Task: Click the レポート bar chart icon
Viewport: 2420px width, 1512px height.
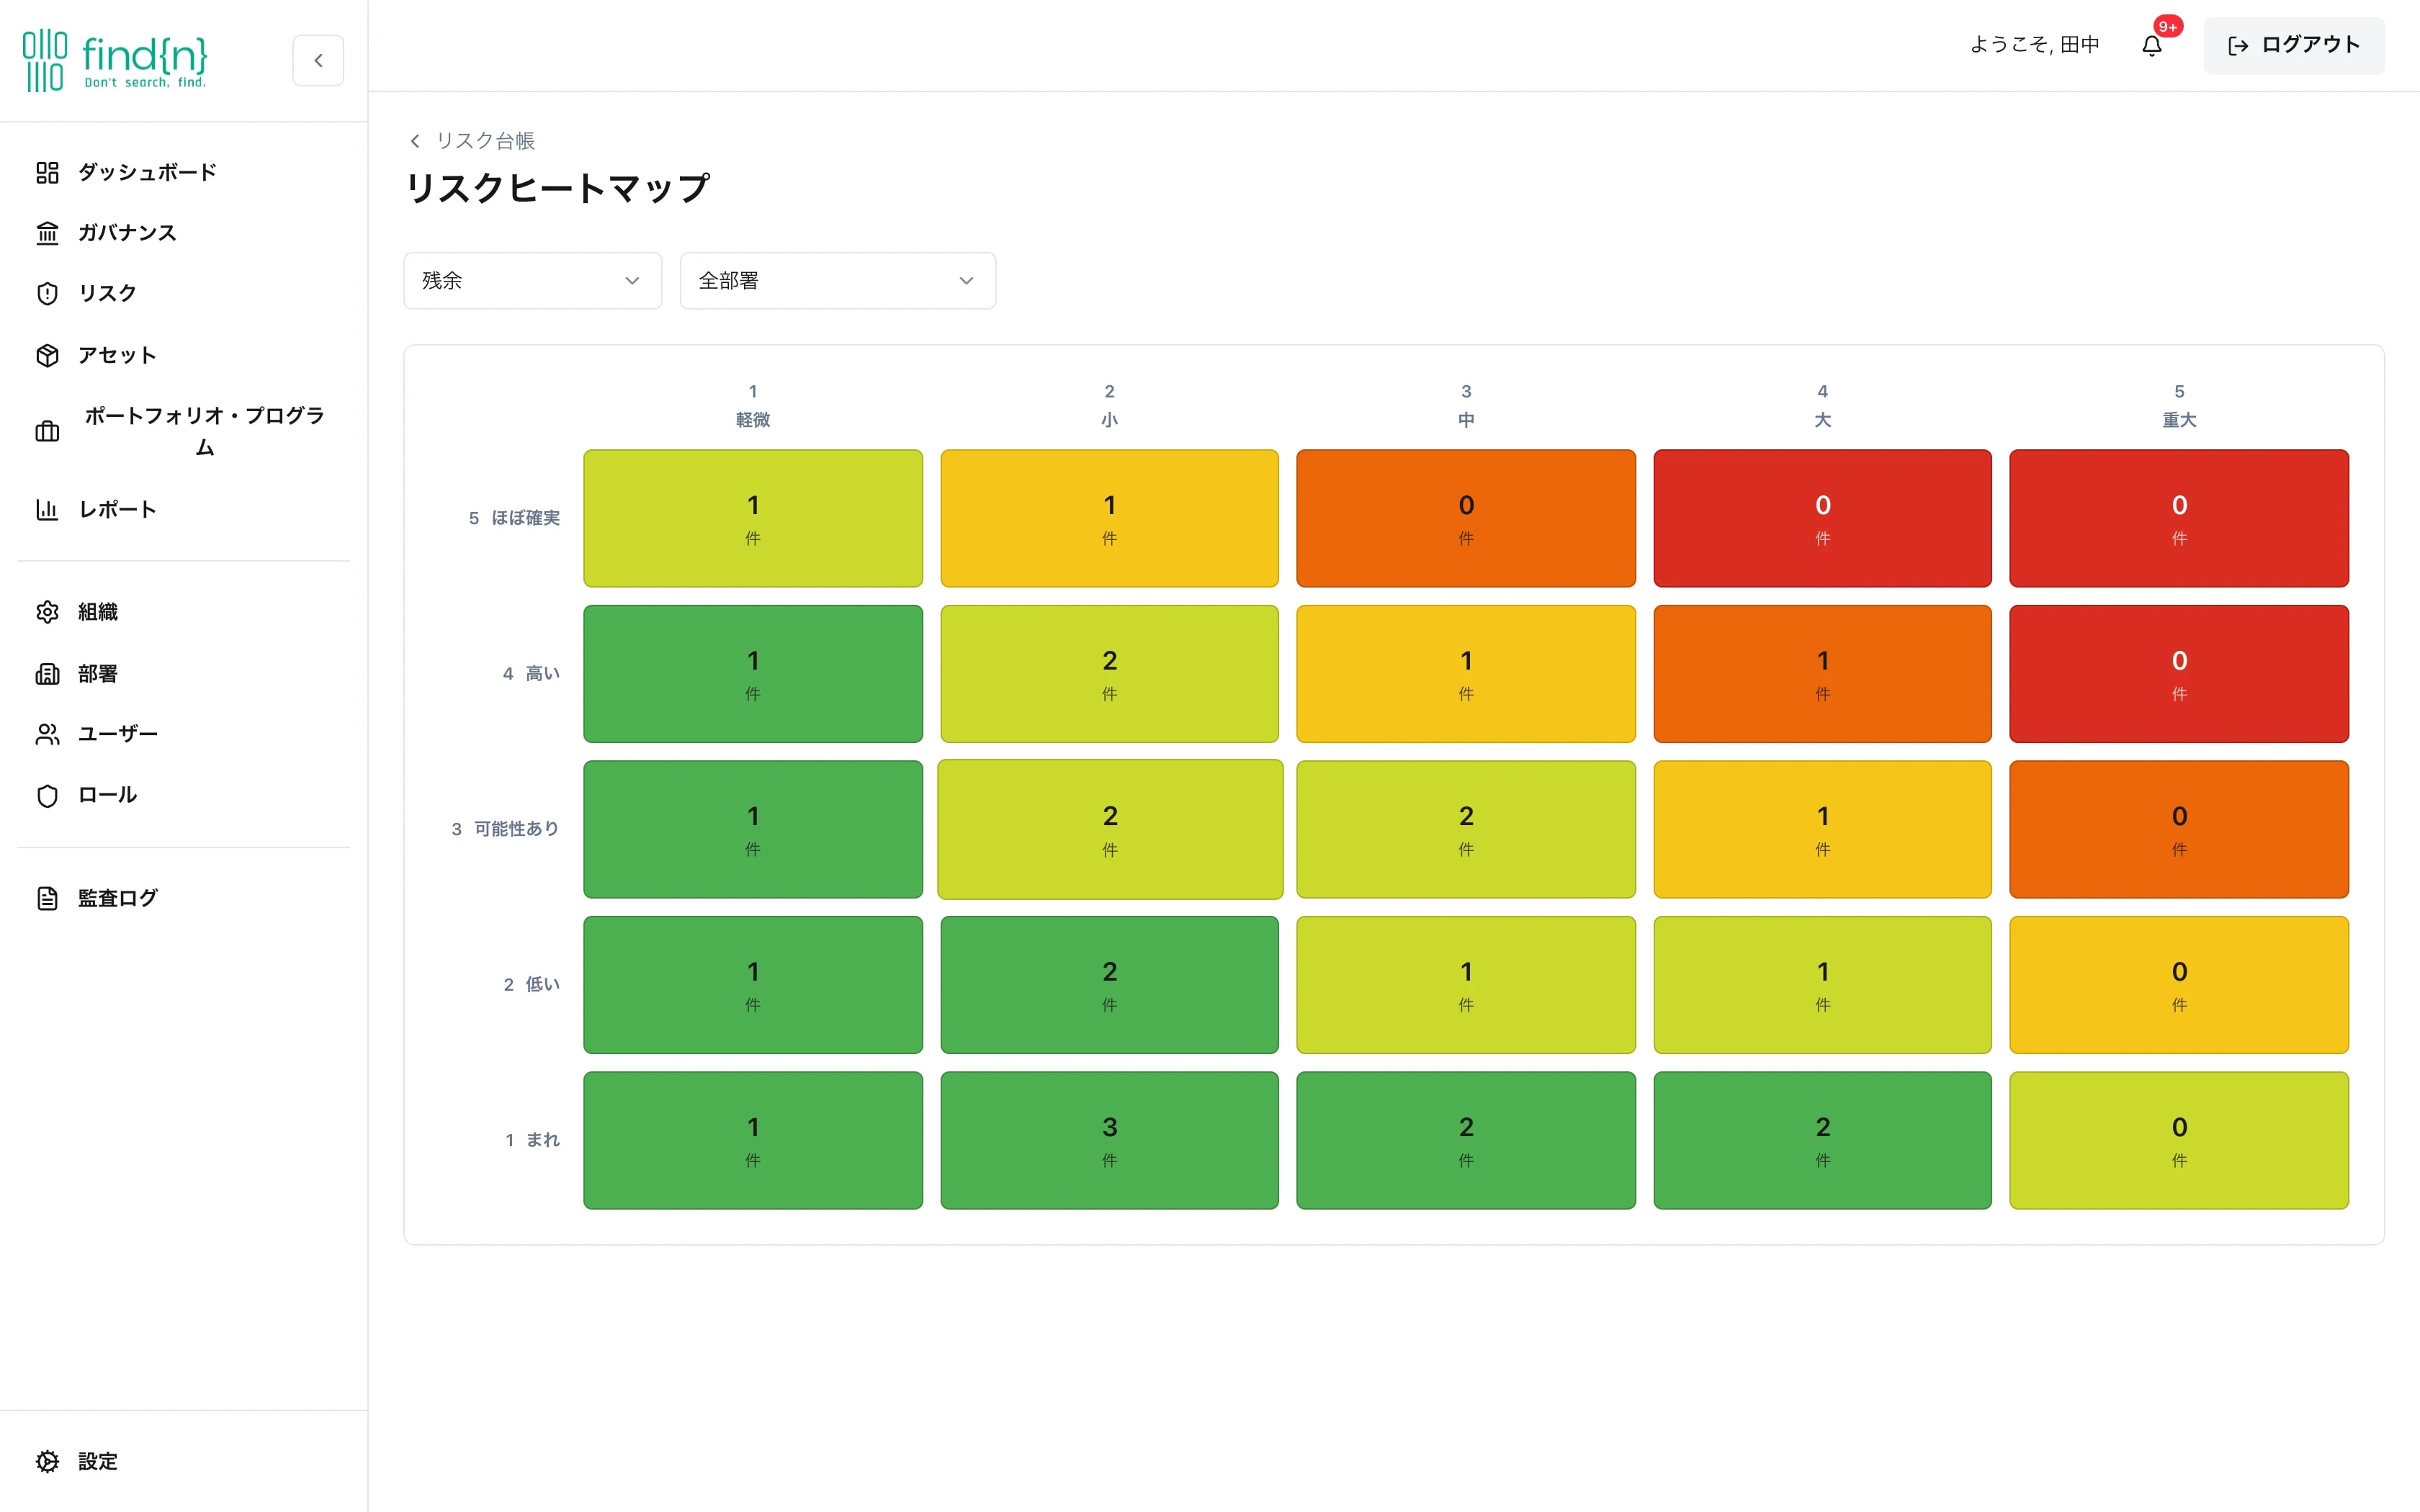Action: [x=47, y=509]
